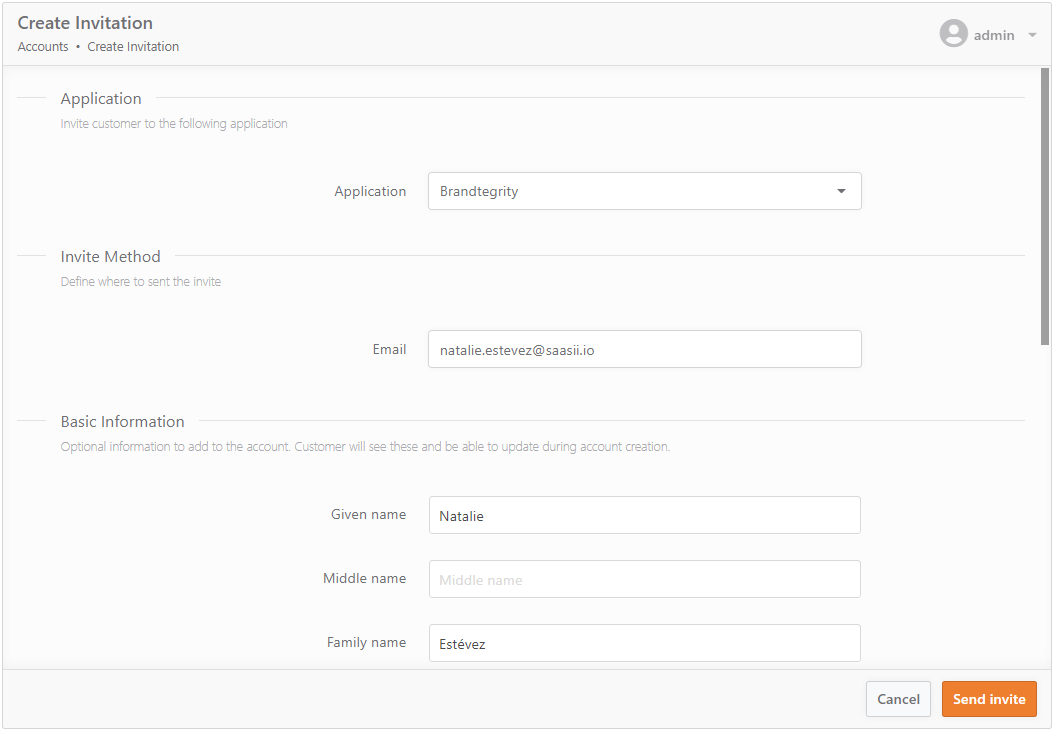
Task: Click the Invite Method section heading
Action: tap(110, 256)
